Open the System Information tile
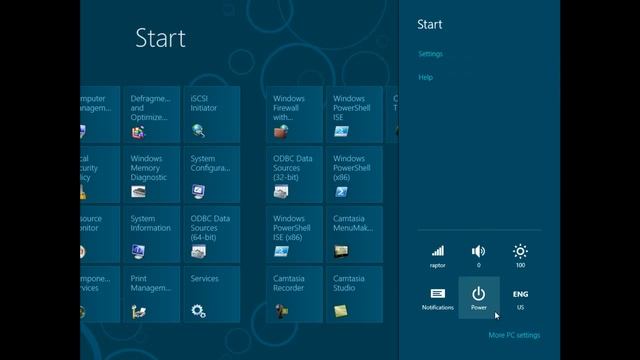640x360 pixels. pos(152,234)
